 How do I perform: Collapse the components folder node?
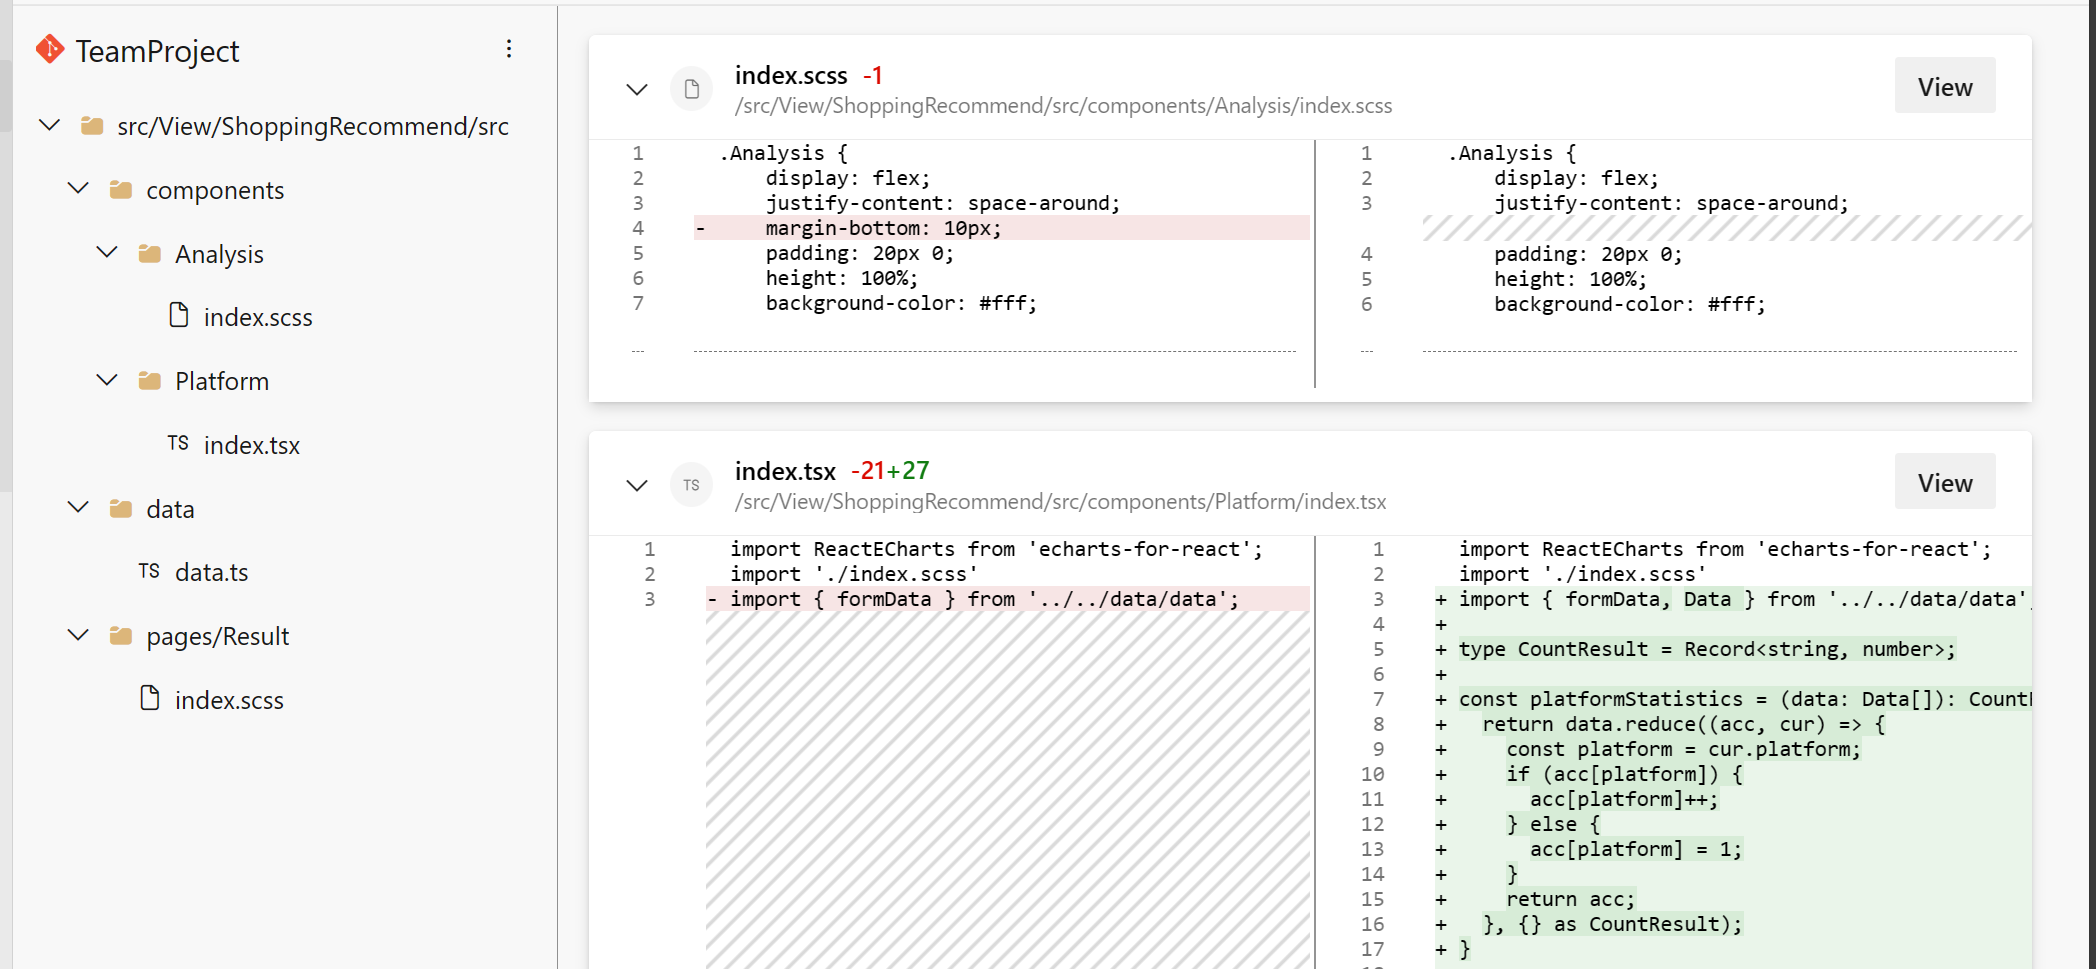tap(78, 189)
